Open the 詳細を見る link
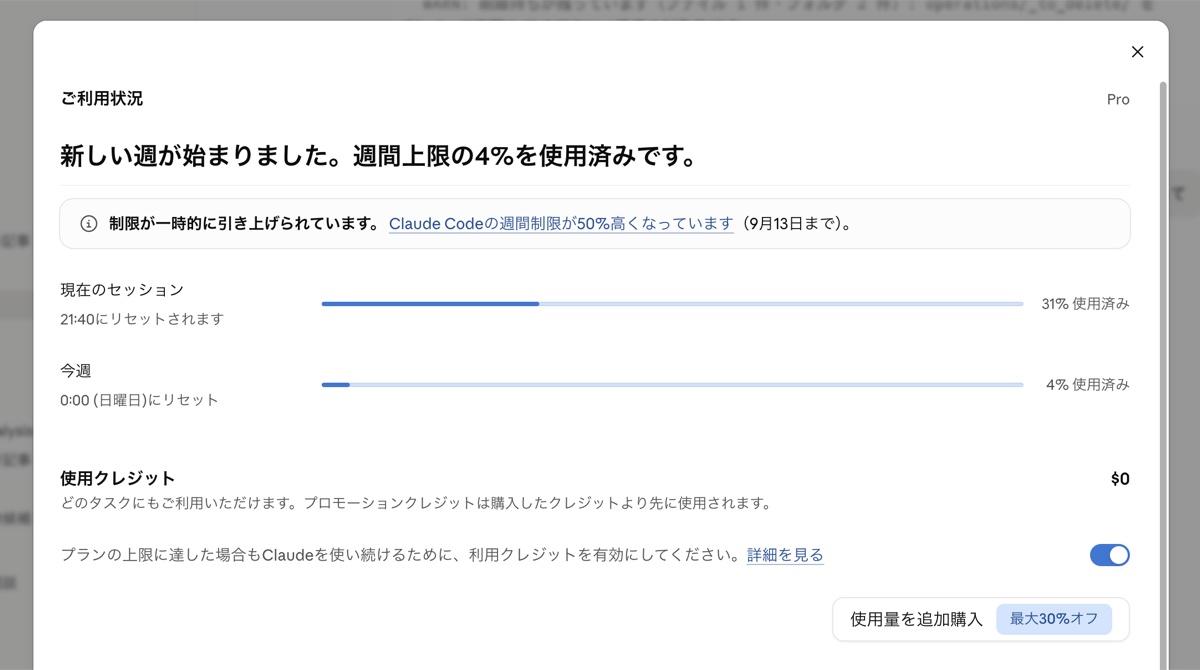1200x670 pixels. (x=785, y=555)
